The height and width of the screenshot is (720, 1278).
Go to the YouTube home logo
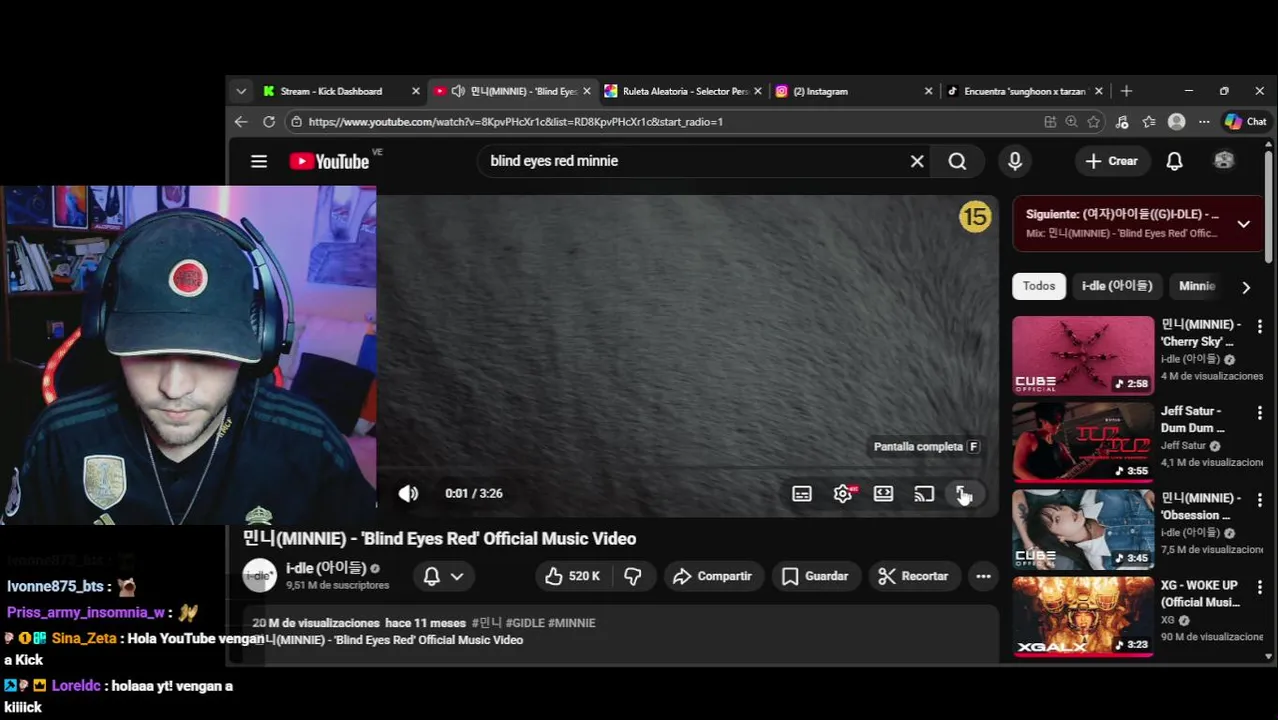pos(330,161)
